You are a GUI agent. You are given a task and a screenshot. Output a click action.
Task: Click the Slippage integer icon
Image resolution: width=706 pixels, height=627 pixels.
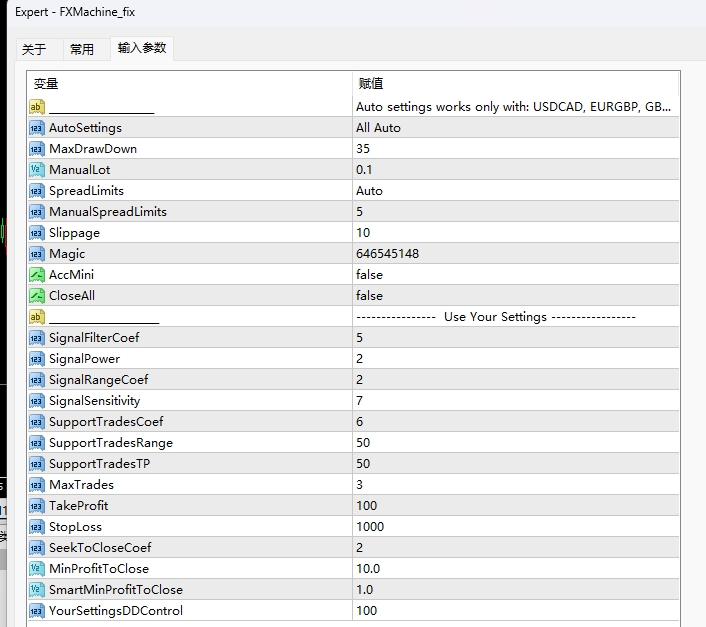coord(37,233)
